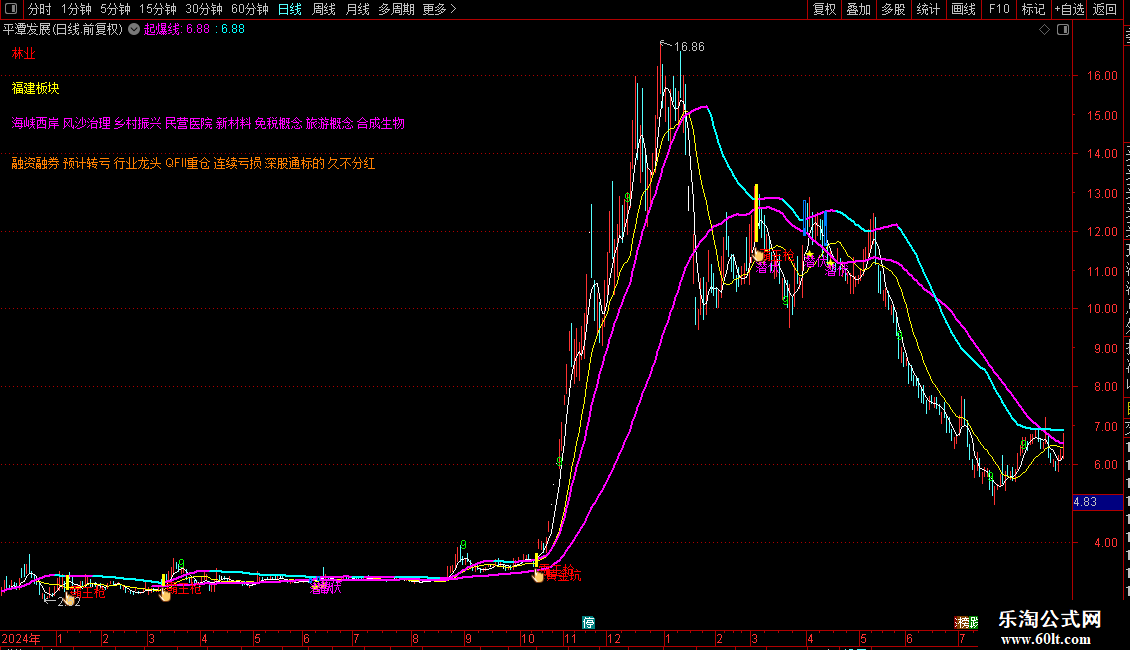1130x650 pixels.
Task: Click the 8.00 price axis label
Action: pos(1106,387)
